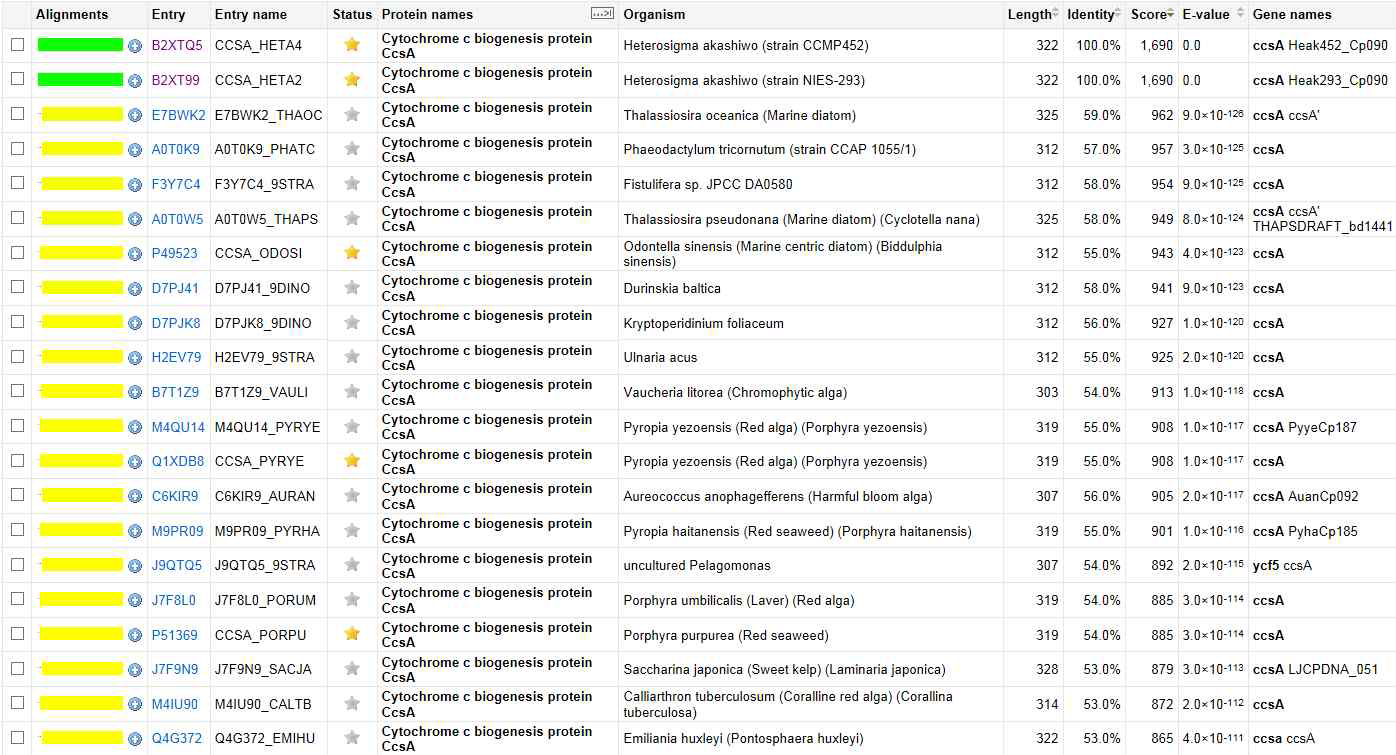The image size is (1396, 755).
Task: Sort by Identity column arrows
Action: point(1120,14)
